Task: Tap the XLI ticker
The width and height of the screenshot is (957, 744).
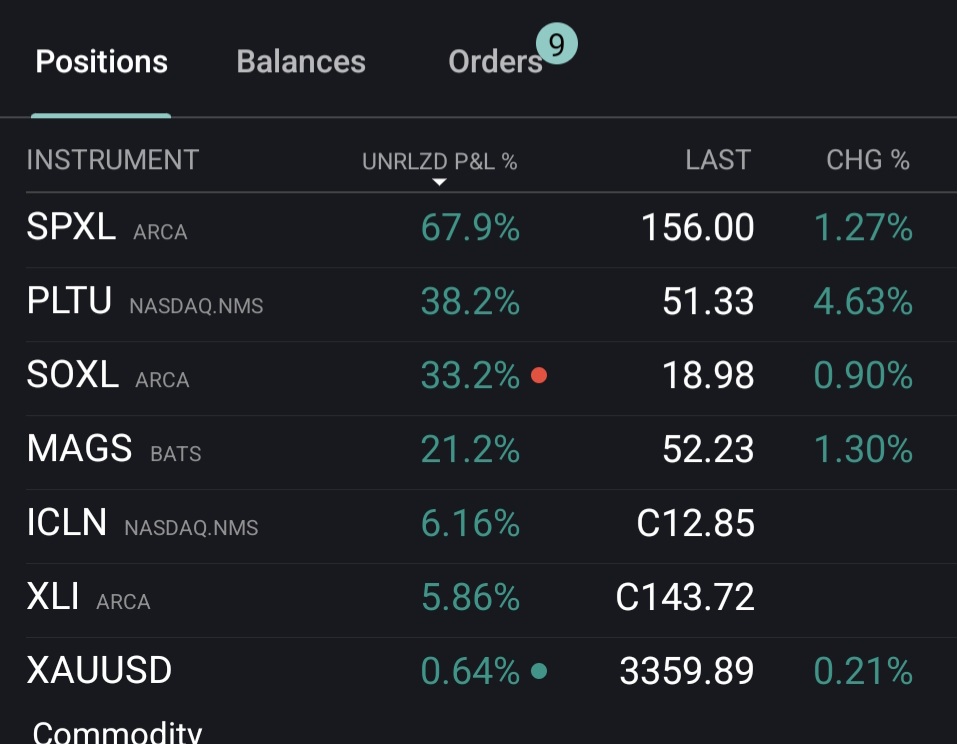Action: coord(54,597)
